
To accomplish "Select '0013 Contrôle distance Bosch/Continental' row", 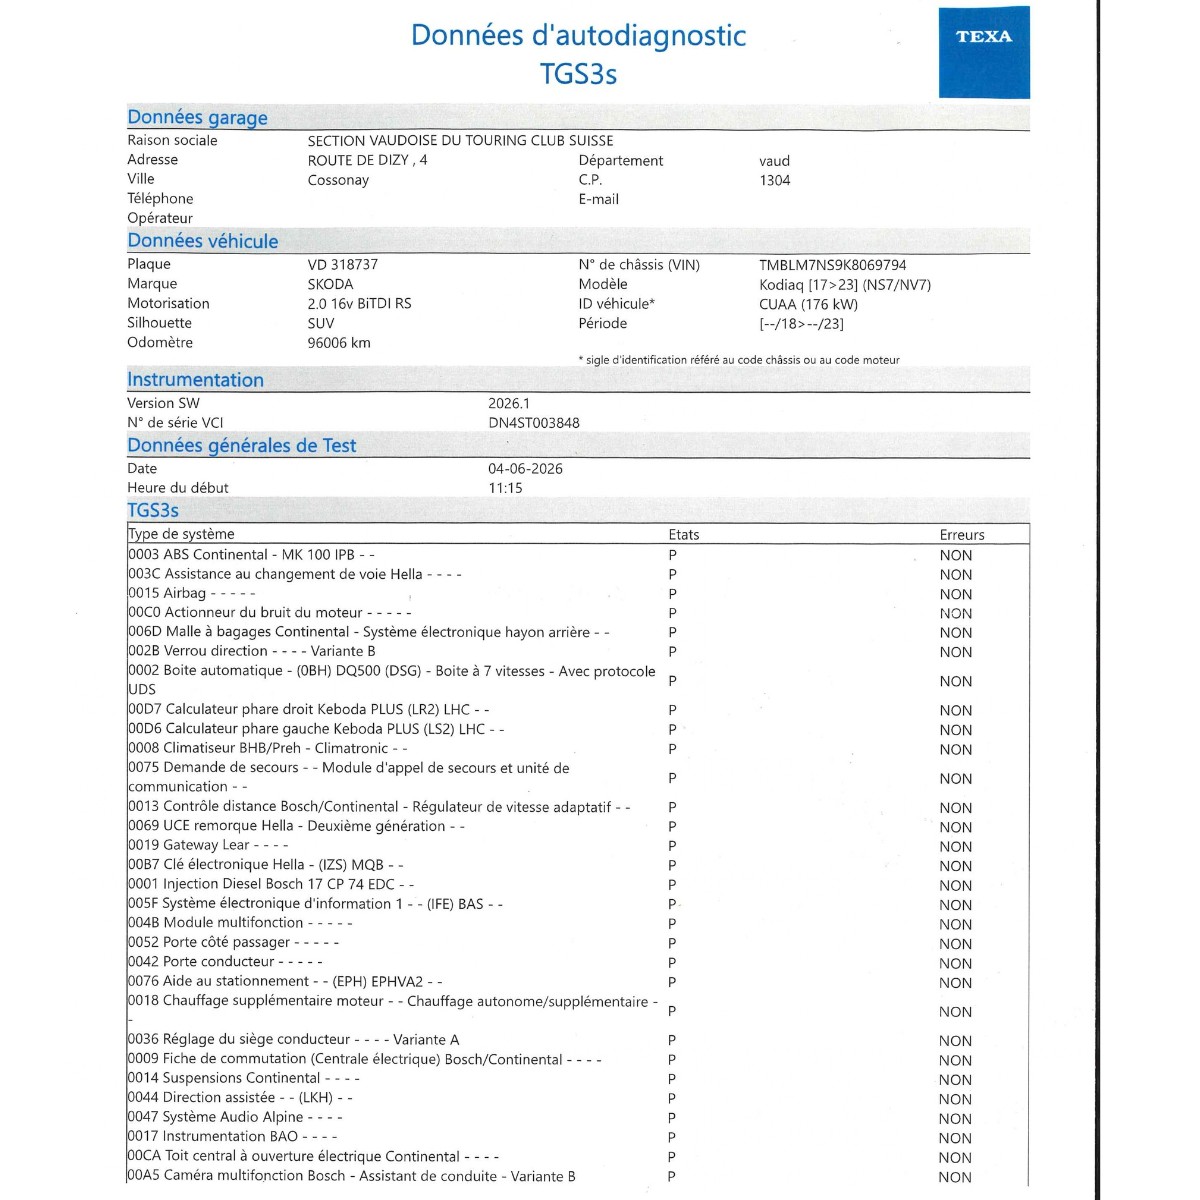I will (x=578, y=807).
